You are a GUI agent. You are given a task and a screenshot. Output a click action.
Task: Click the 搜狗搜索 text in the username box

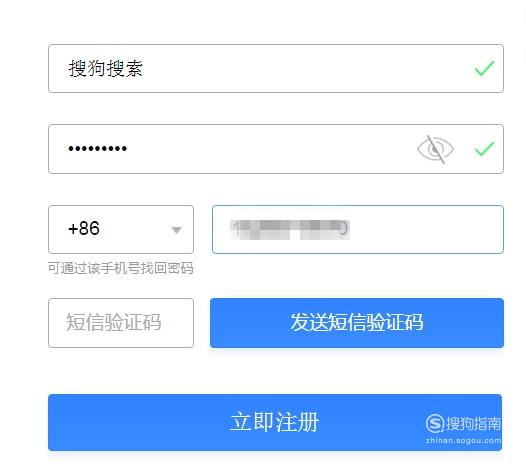[106, 68]
